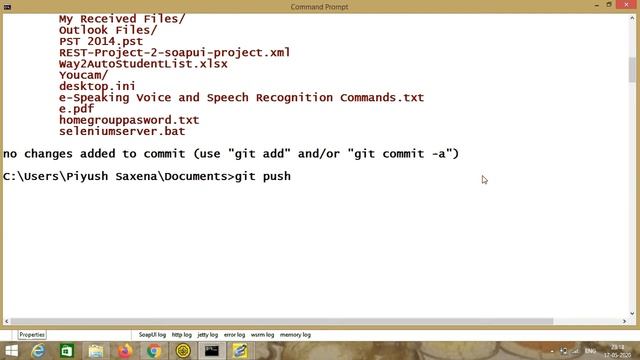Click the horizontal scrollbar left arrow
640x360 pixels.
(x=7, y=321)
